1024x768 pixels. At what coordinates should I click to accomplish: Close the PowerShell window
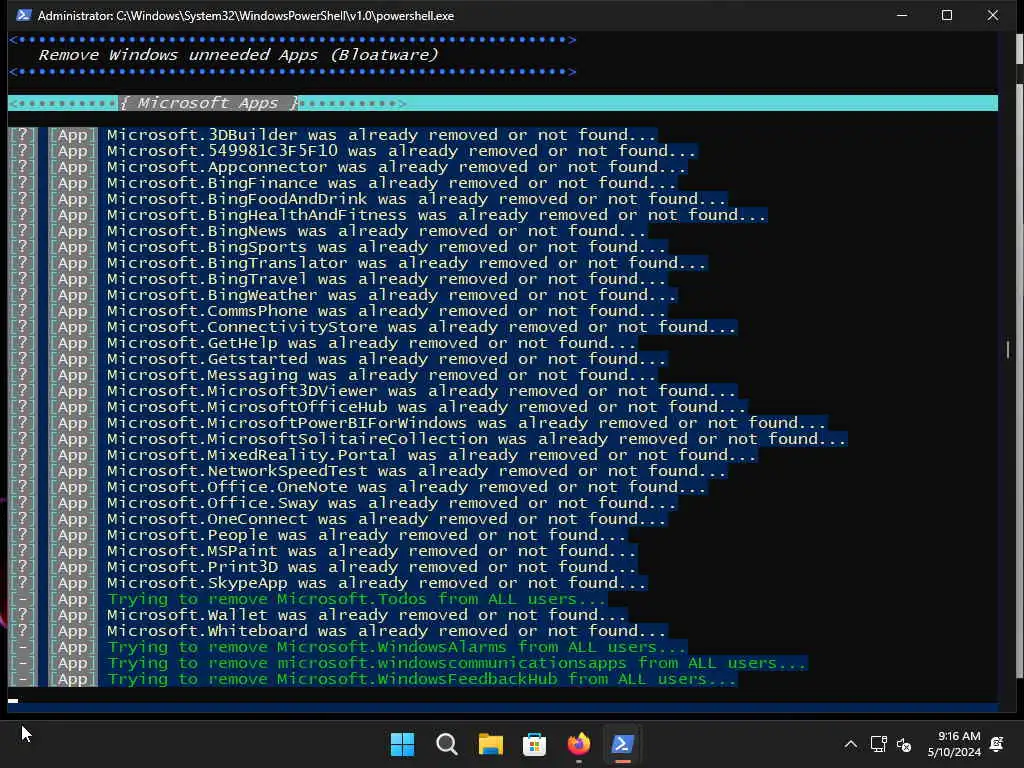[x=993, y=15]
